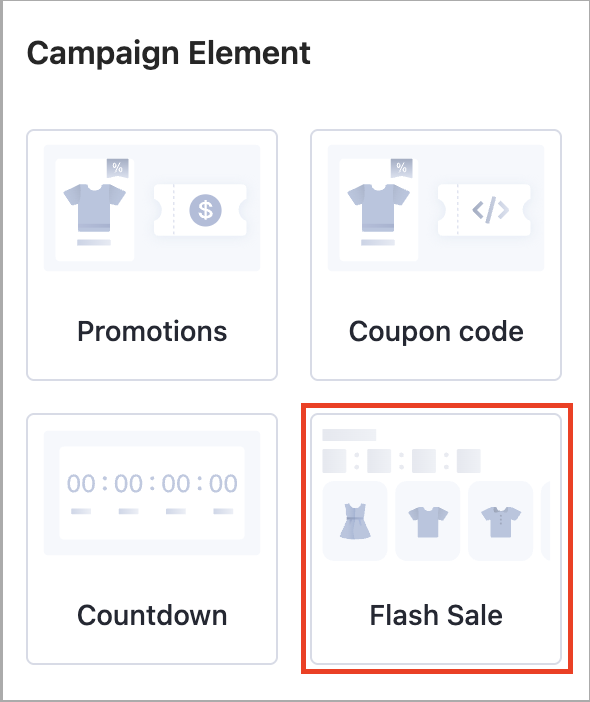Click the percent tag on Promotions shirt
This screenshot has width=590, height=702.
coord(118,168)
